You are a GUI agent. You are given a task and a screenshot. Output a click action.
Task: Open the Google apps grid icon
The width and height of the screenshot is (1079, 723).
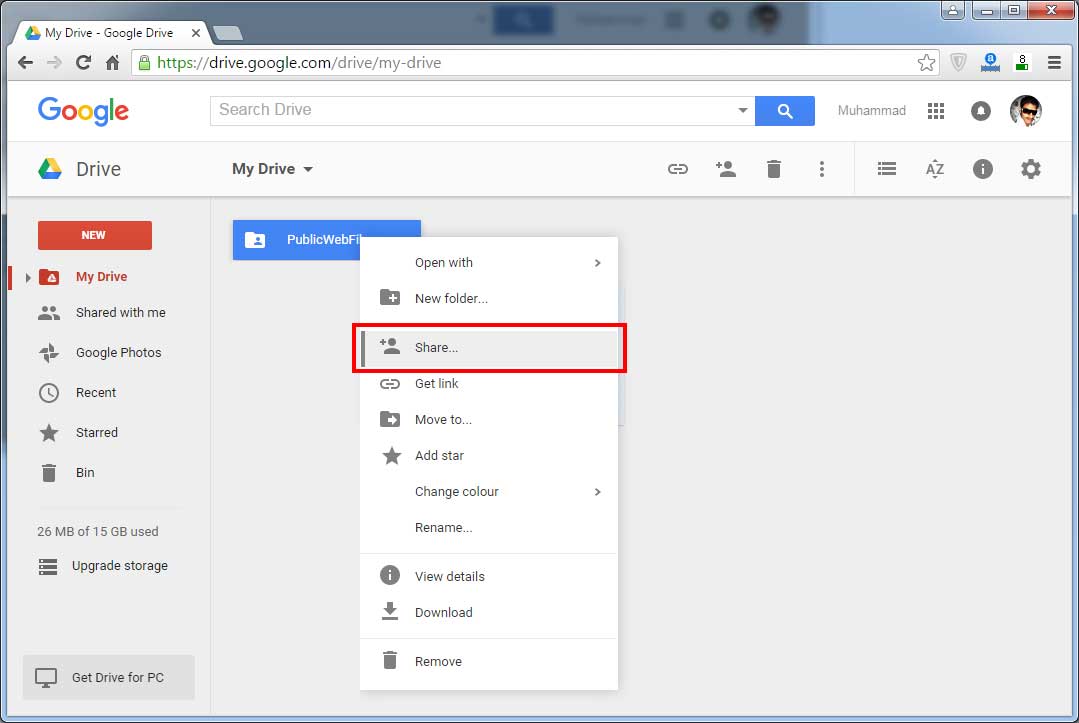pos(936,111)
